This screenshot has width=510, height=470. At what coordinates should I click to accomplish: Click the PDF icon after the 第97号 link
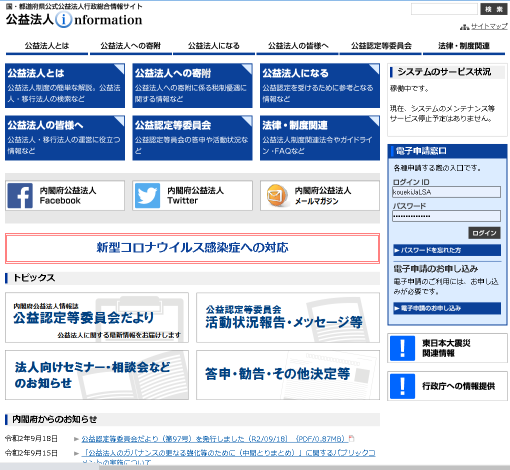pos(351,439)
